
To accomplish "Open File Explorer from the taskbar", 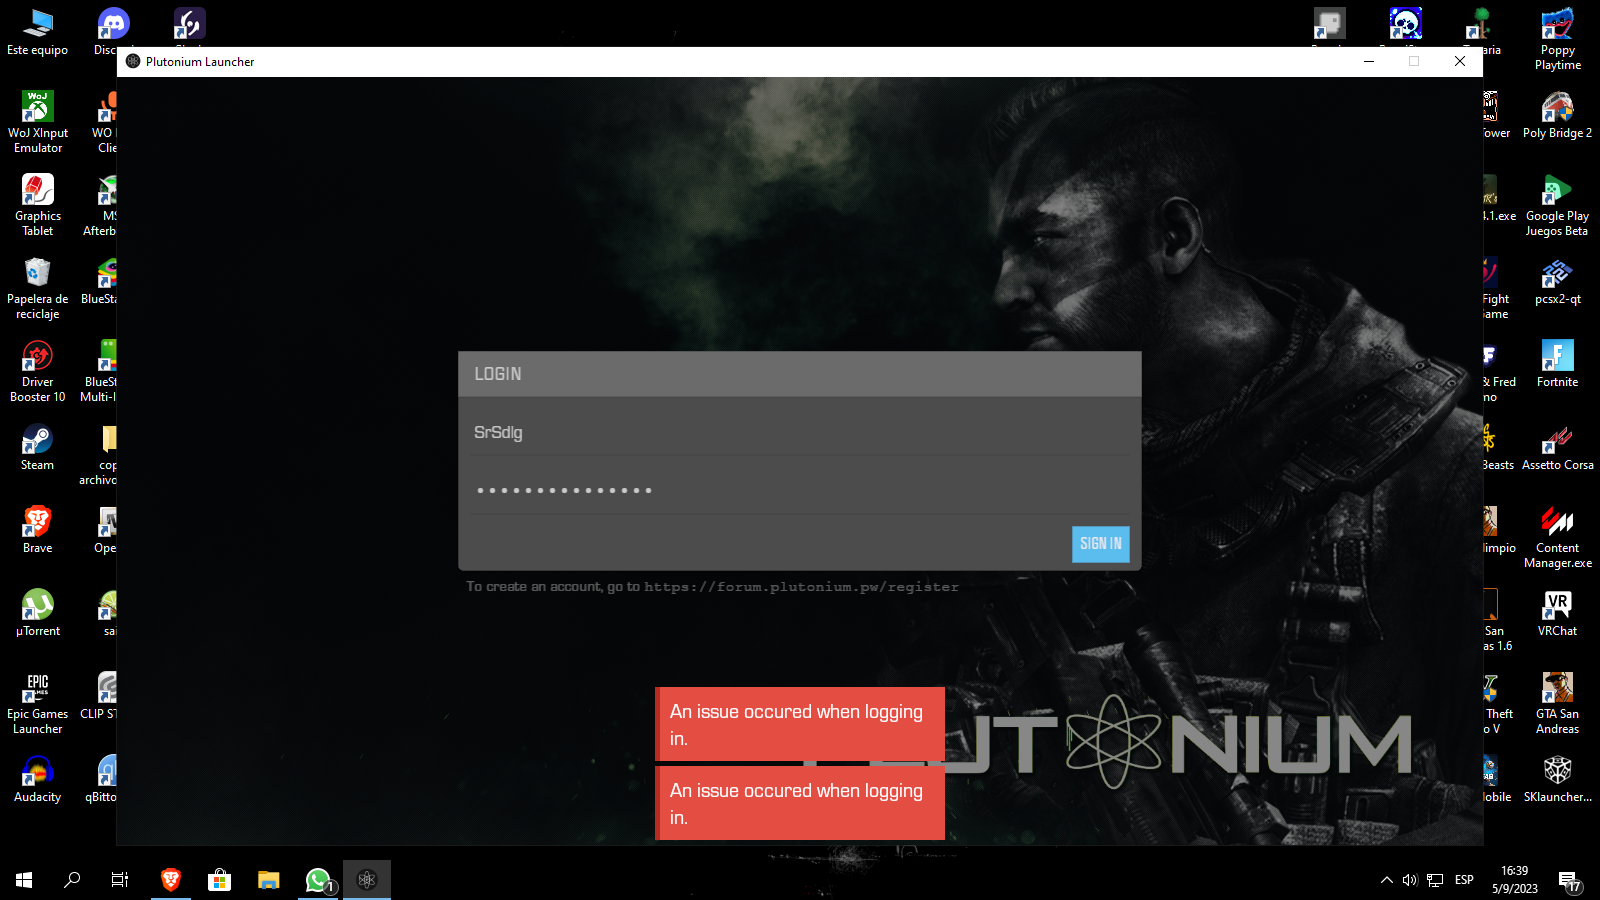I will (268, 880).
